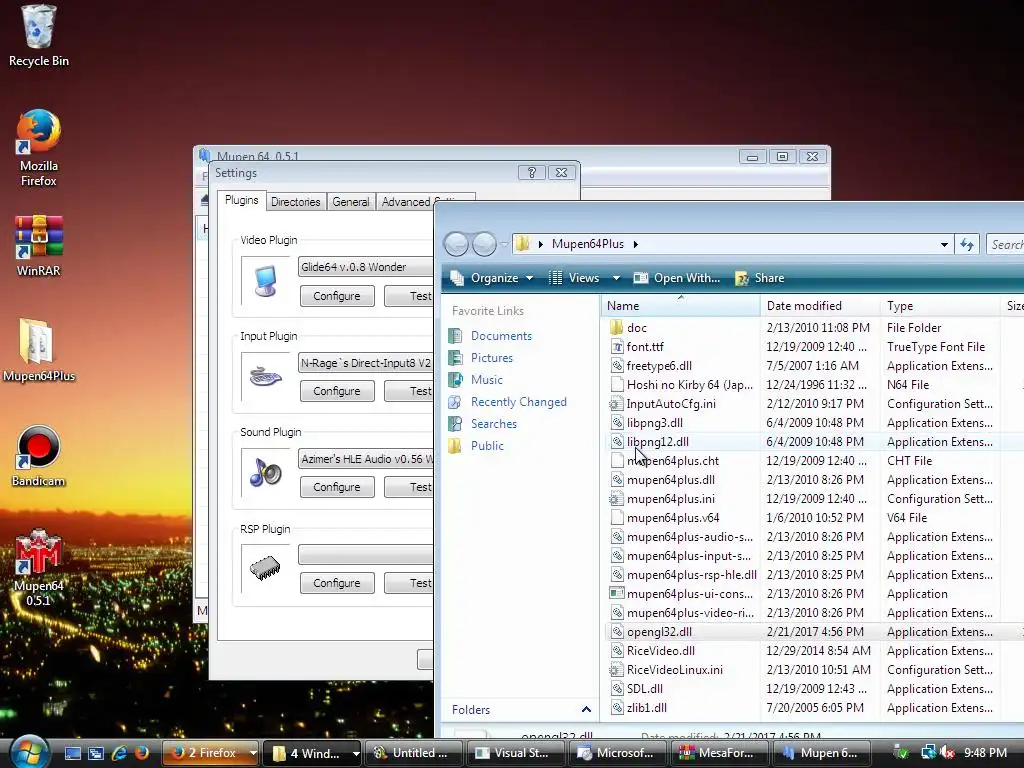Sort by the Name column header
Screen dimensions: 1024x768
(x=680, y=306)
